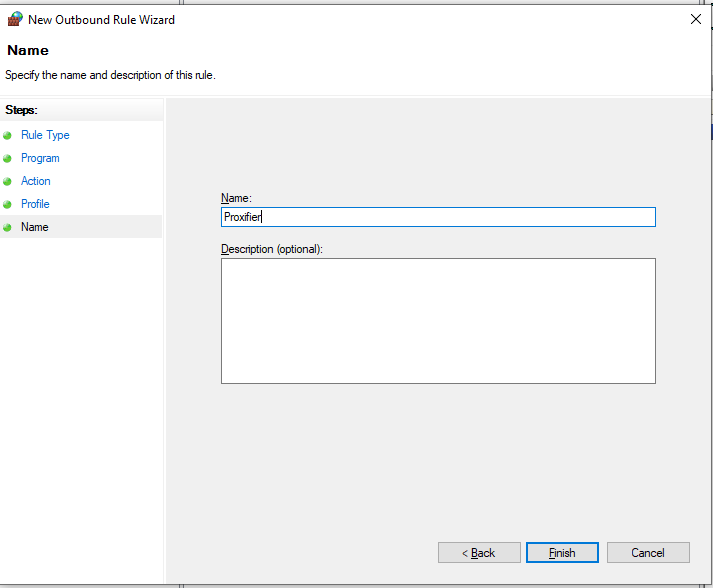Click the green bullet beside Program
Screen dimensions: 713x588
[7, 159]
